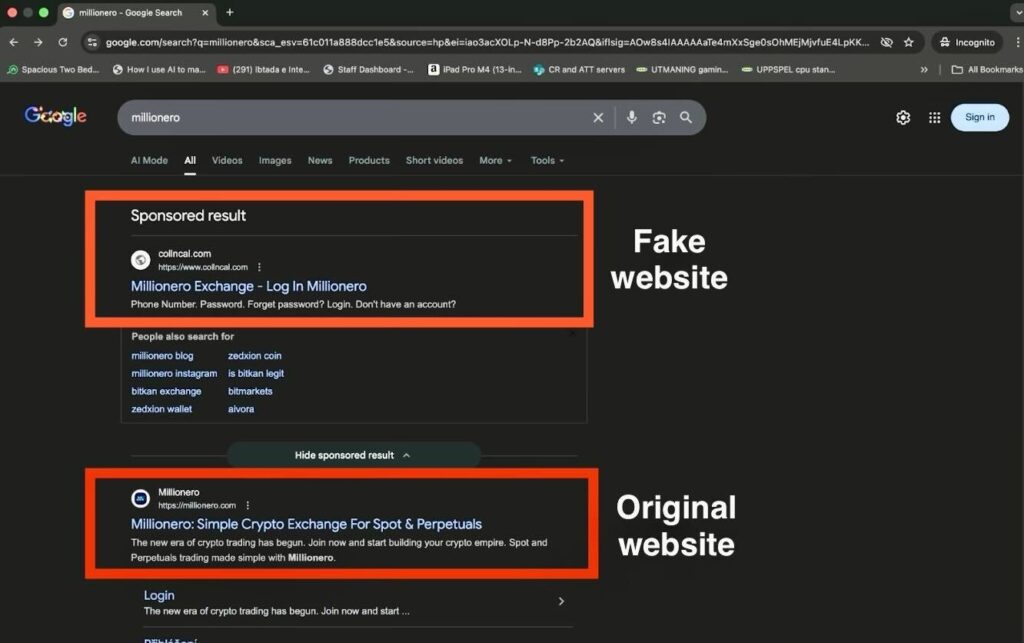Toggle tracking protection eye icon in address bar
The width and height of the screenshot is (1024, 643).
pos(886,43)
